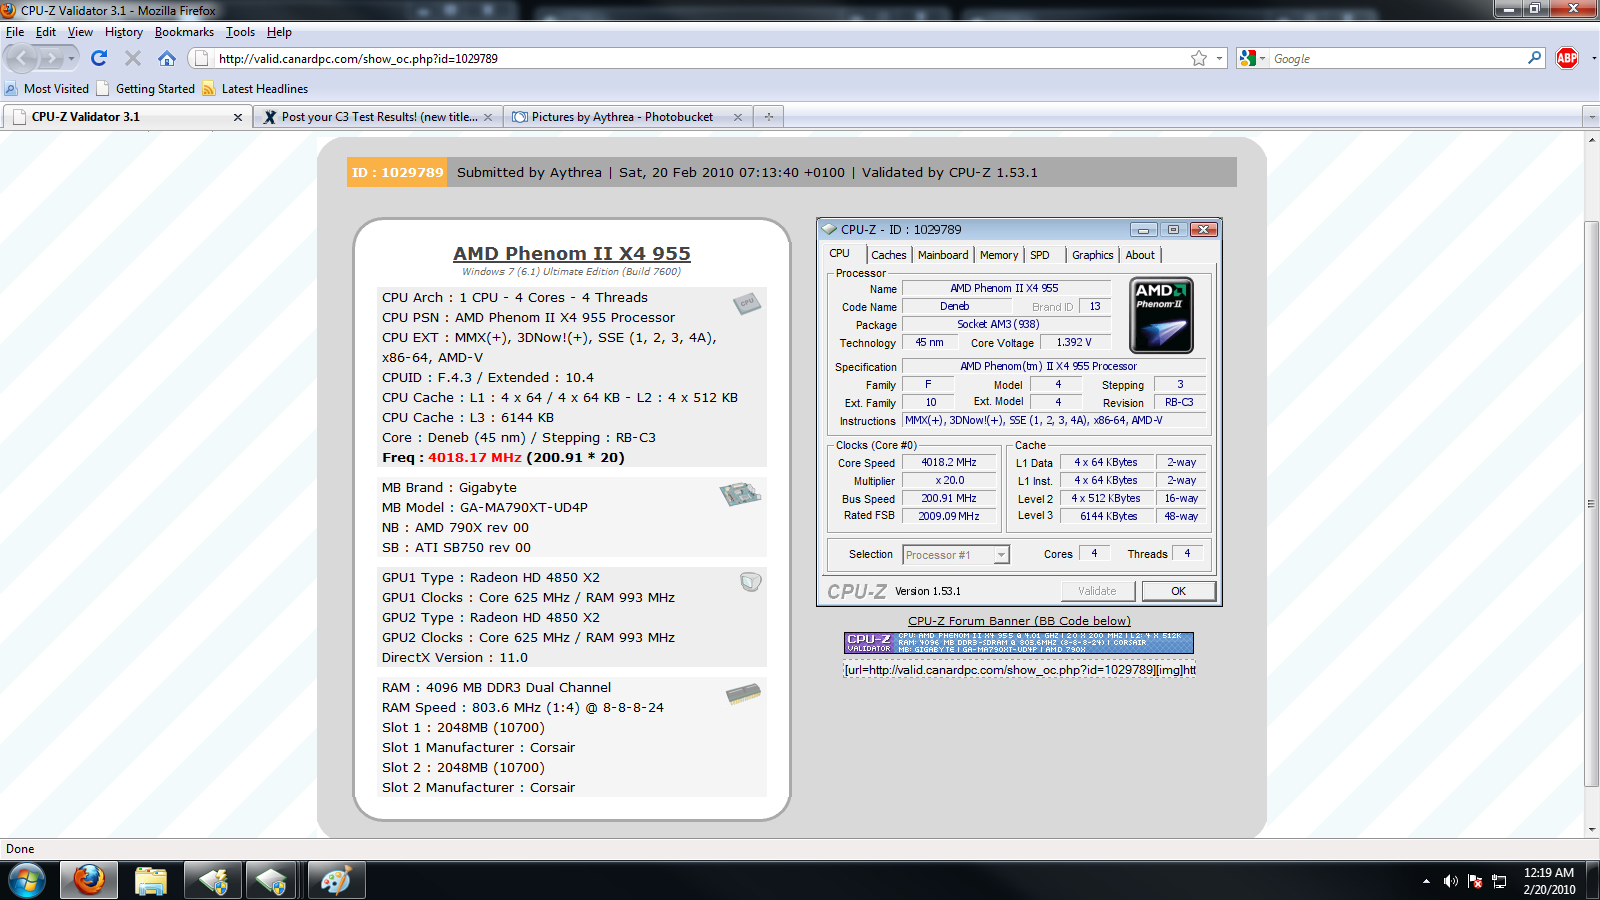Click the BB code URL text field
The image size is (1600, 900).
point(1019,670)
